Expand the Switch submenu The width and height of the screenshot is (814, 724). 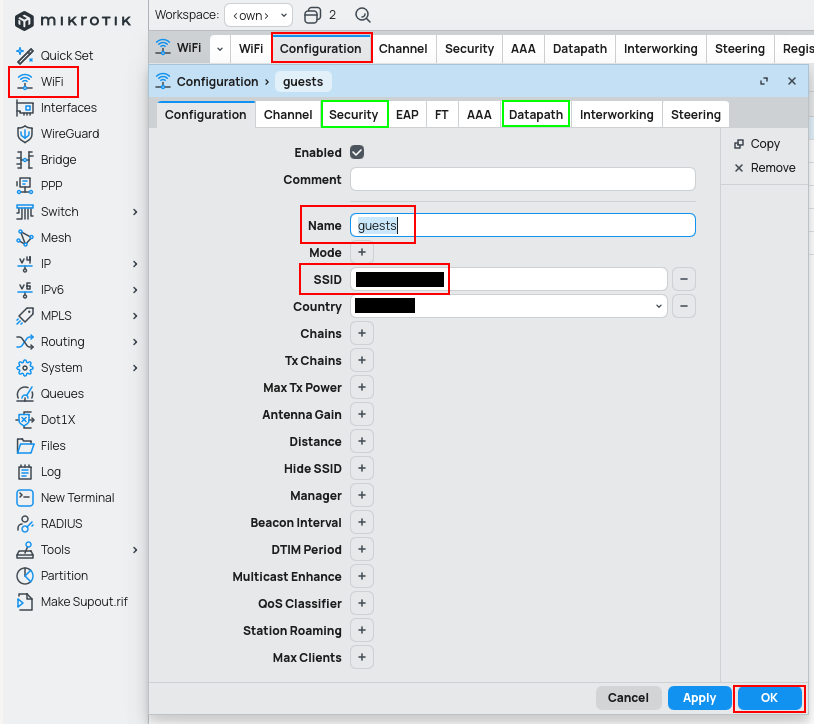135,212
